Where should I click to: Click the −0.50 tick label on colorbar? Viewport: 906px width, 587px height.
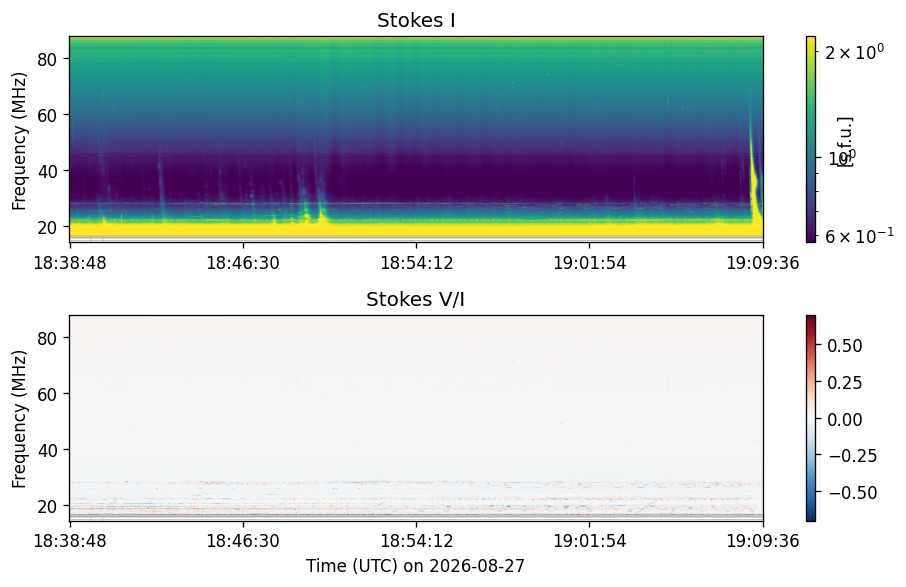[853, 493]
